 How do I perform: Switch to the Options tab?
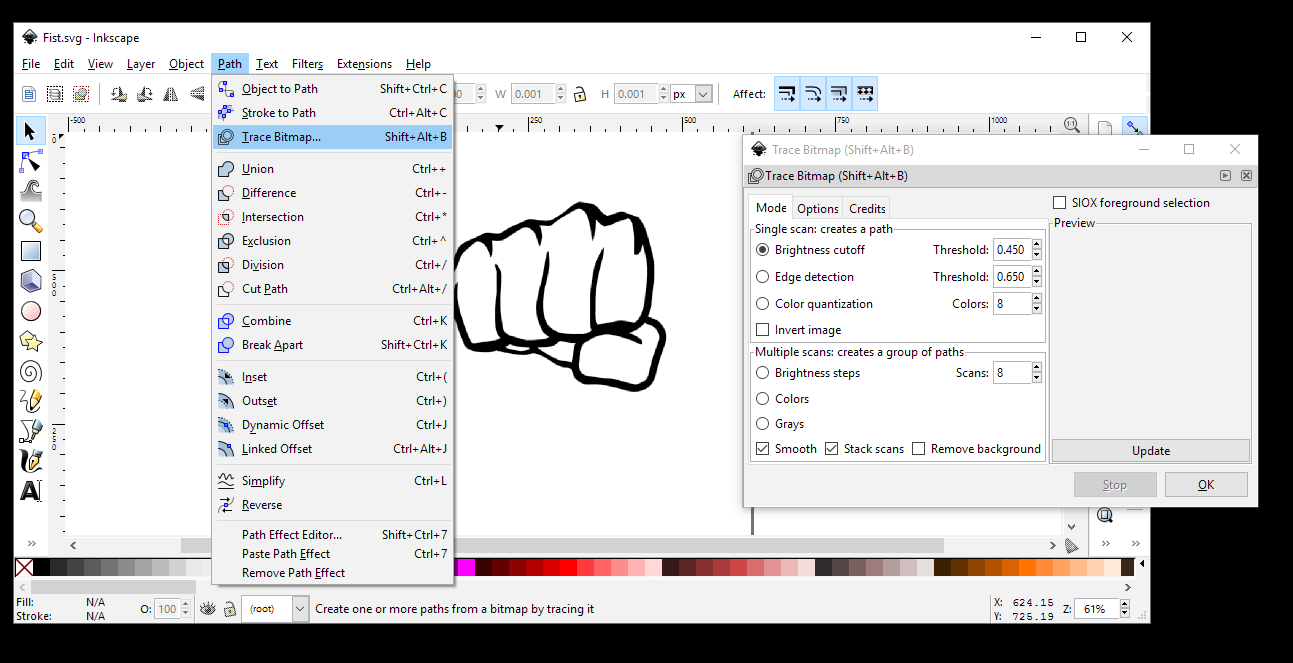817,208
